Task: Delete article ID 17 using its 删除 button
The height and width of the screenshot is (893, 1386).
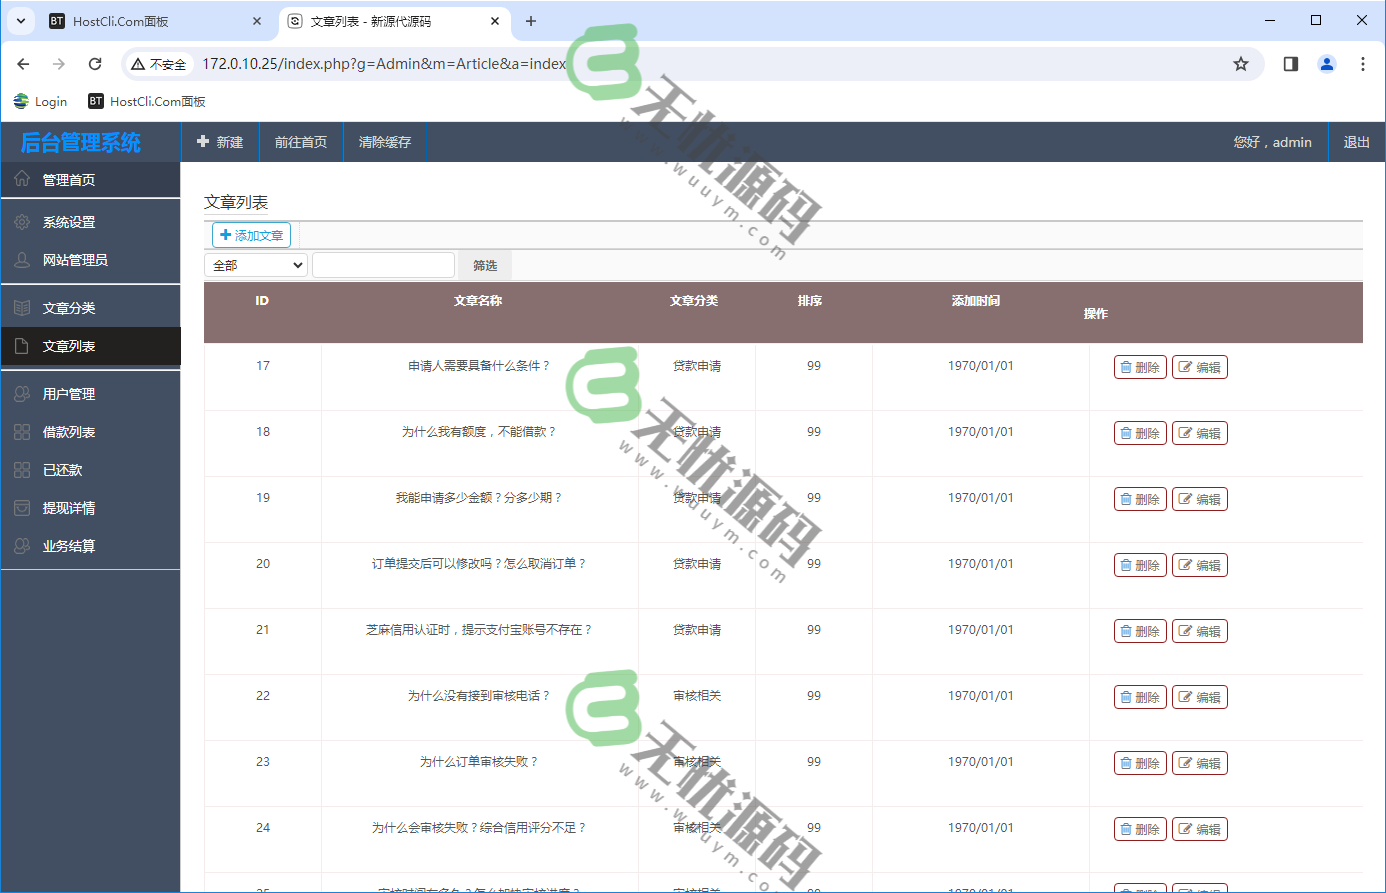Action: (1140, 367)
